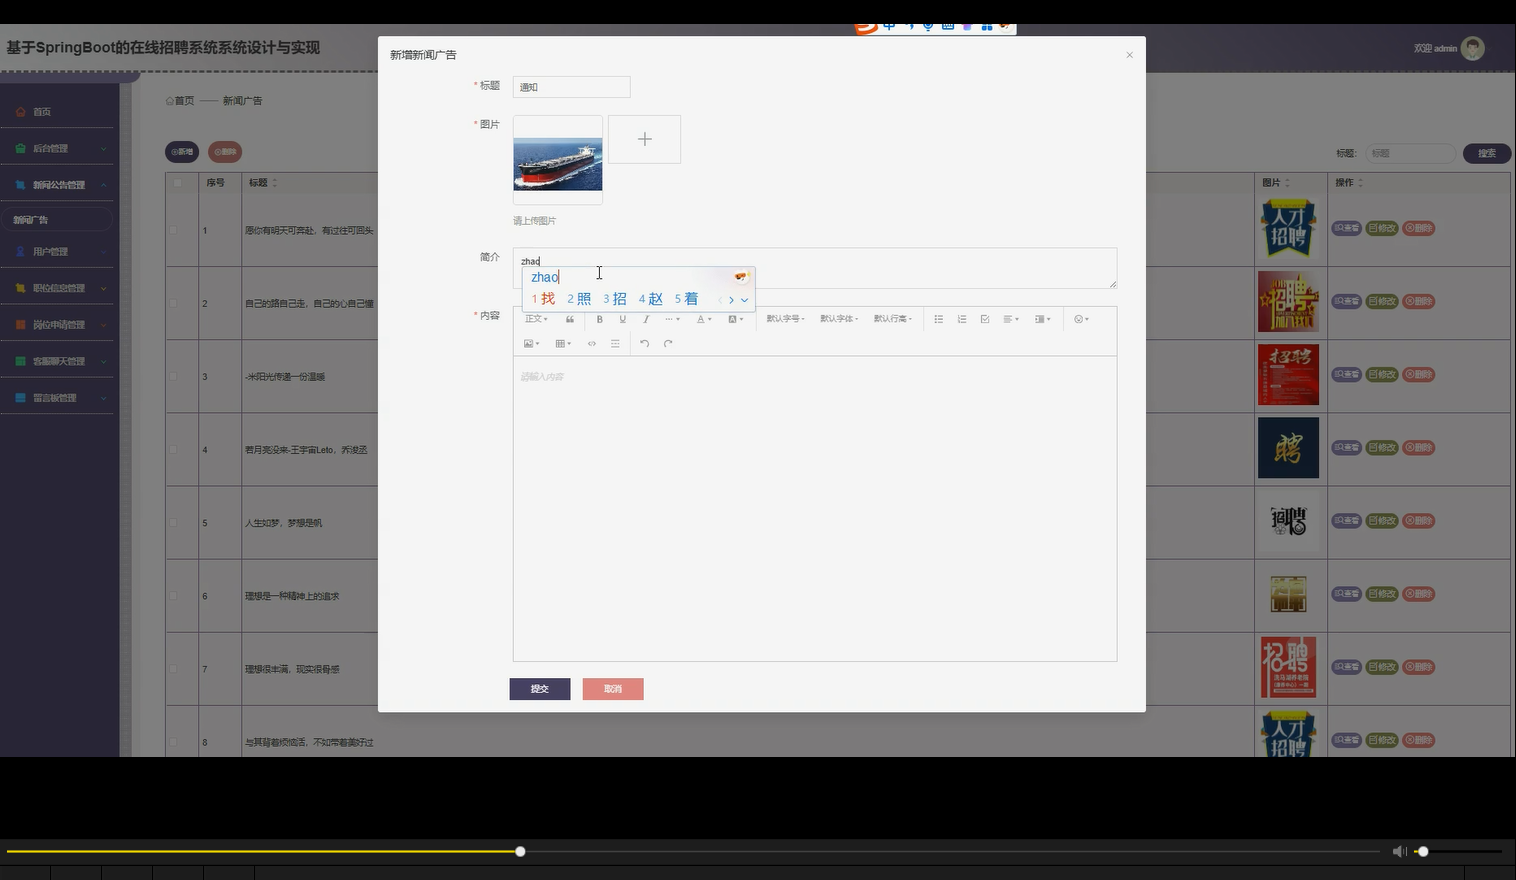Tick the checkbox for row 1

[x=173, y=230]
